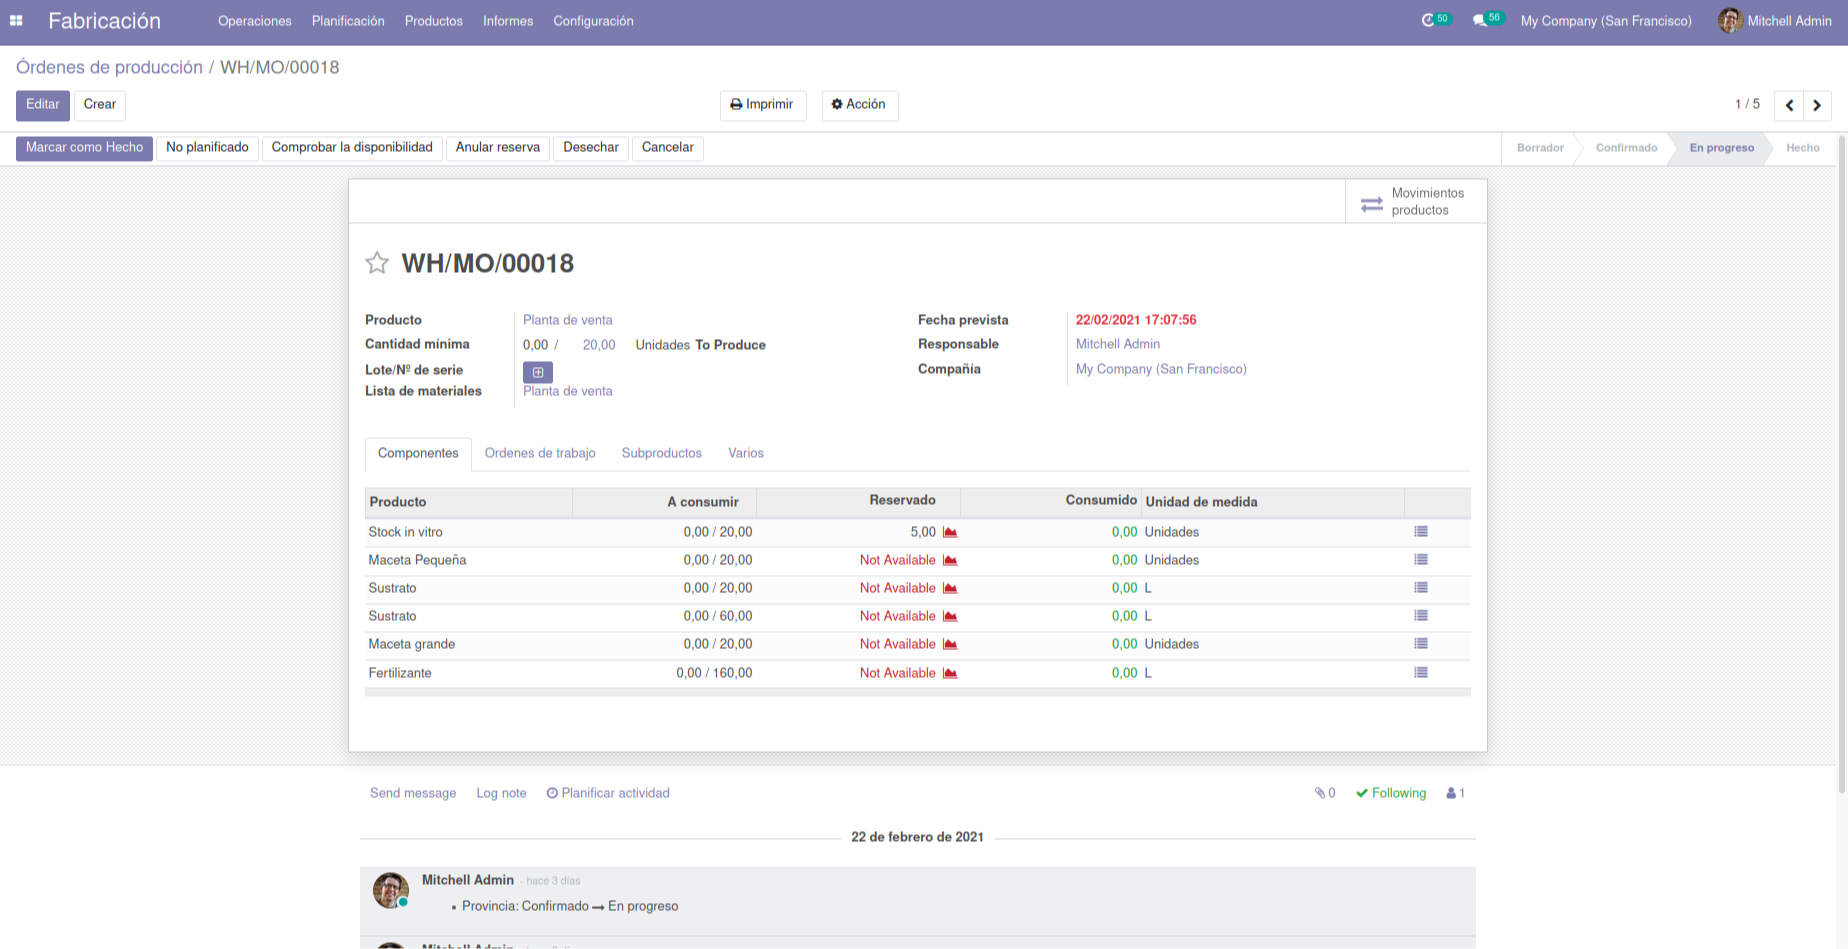Click Planificar actividad in chatter
The width and height of the screenshot is (1848, 949).
point(608,793)
